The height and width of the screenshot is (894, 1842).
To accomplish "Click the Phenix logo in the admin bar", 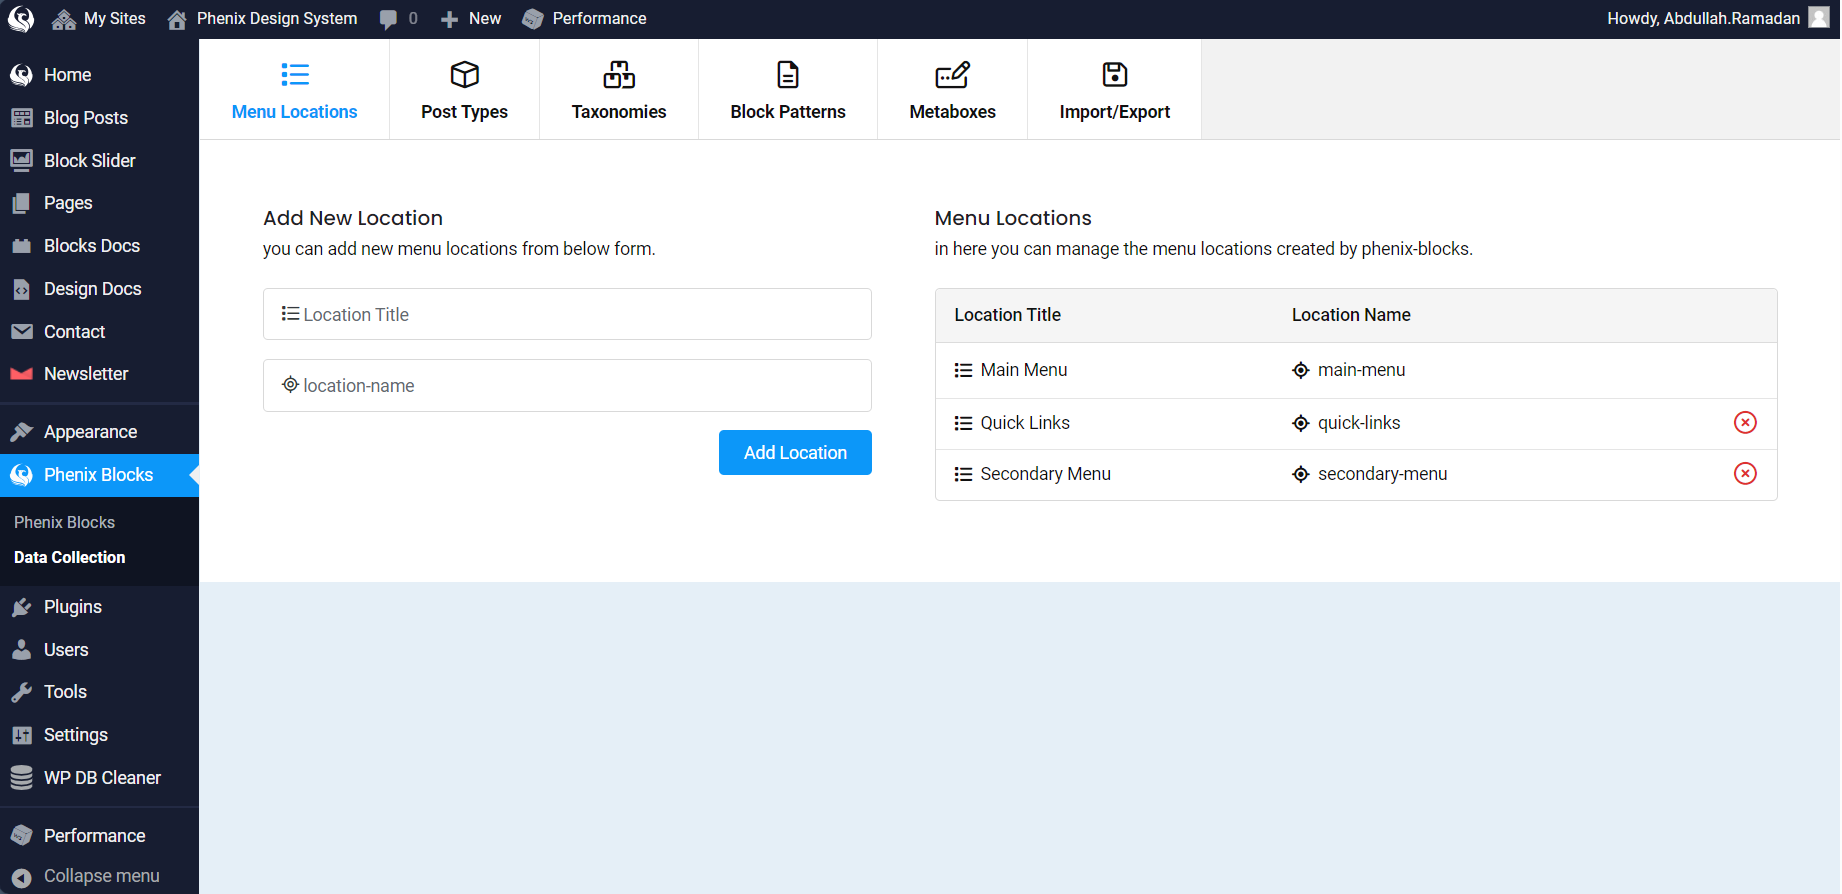I will tap(21, 19).
